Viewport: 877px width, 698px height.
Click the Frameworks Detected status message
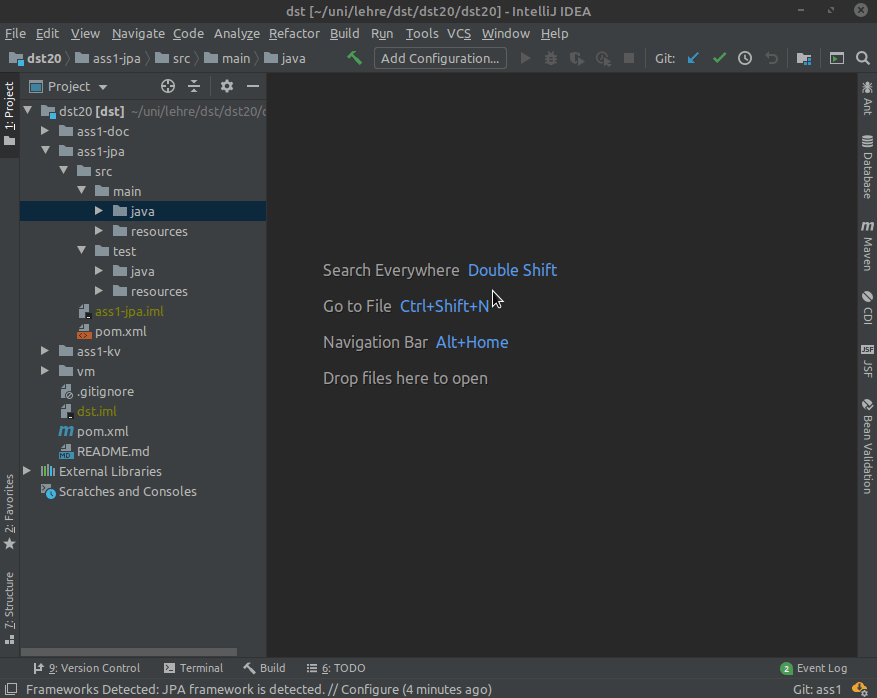point(258,689)
